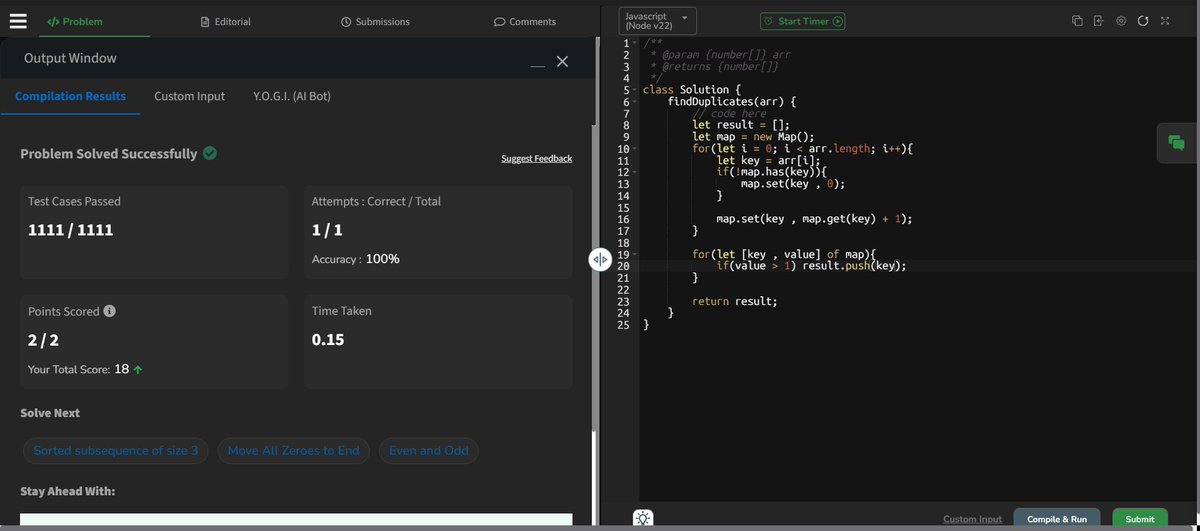The image size is (1200, 531).
Task: Collapse for loop fold at line 10
Action: (635, 149)
